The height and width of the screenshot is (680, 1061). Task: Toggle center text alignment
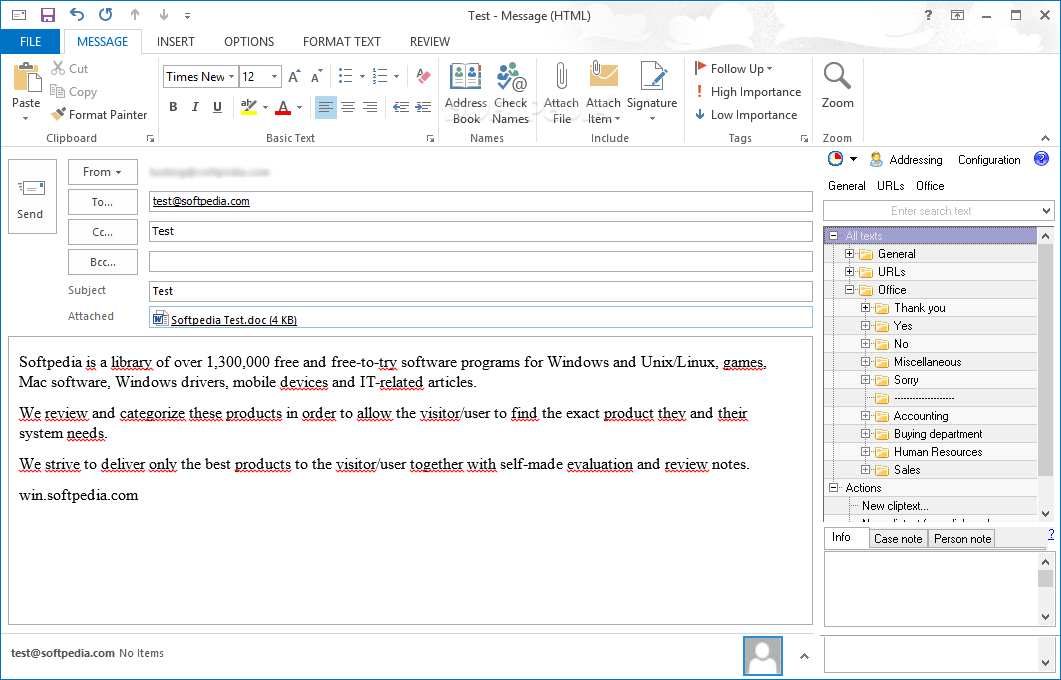pos(348,107)
